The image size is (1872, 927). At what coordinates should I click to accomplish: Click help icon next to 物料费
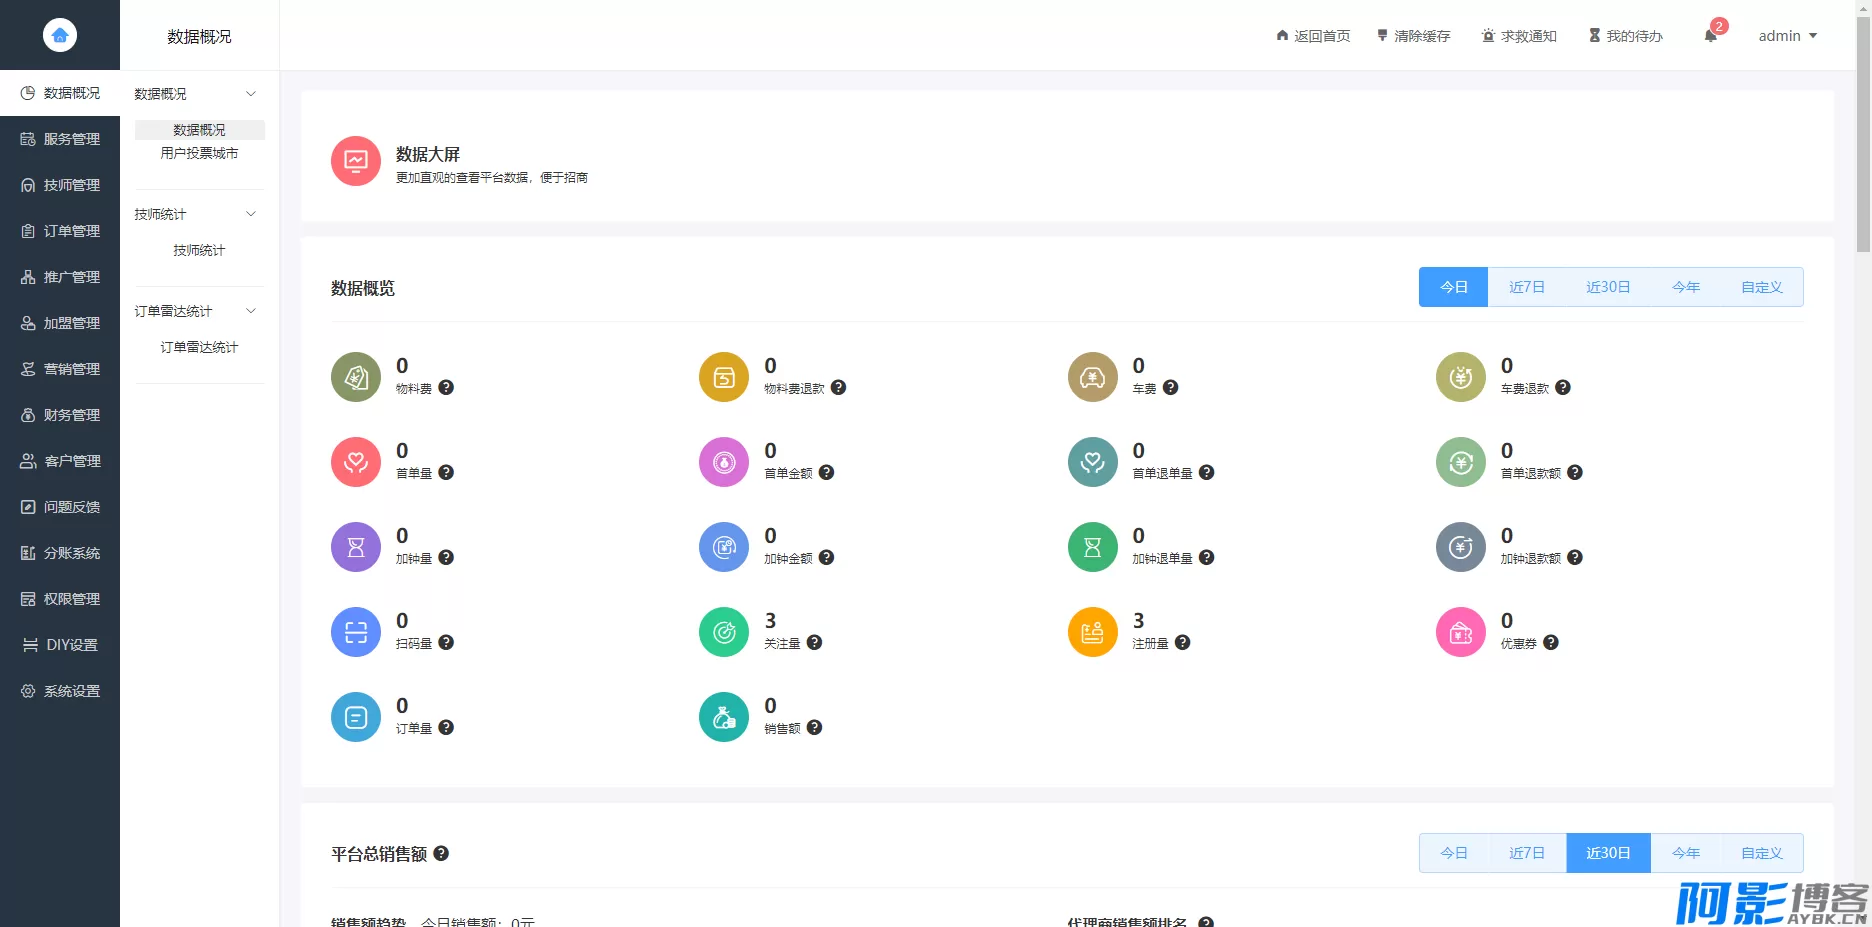[446, 388]
